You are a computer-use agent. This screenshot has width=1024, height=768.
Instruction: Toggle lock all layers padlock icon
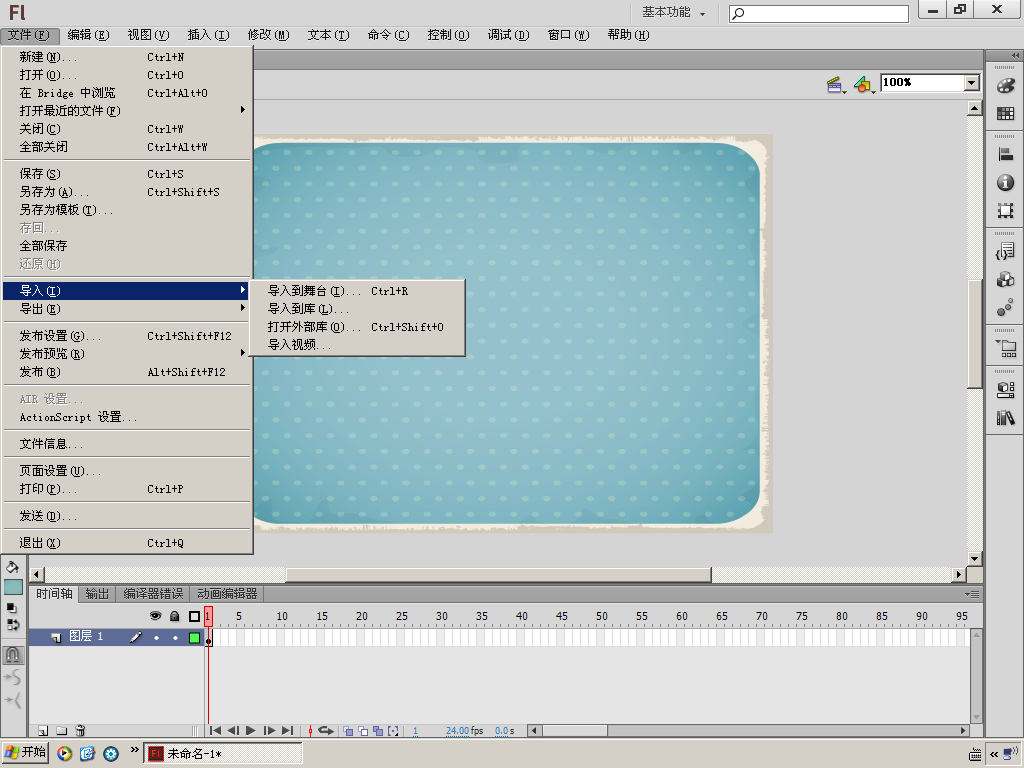tap(174, 616)
